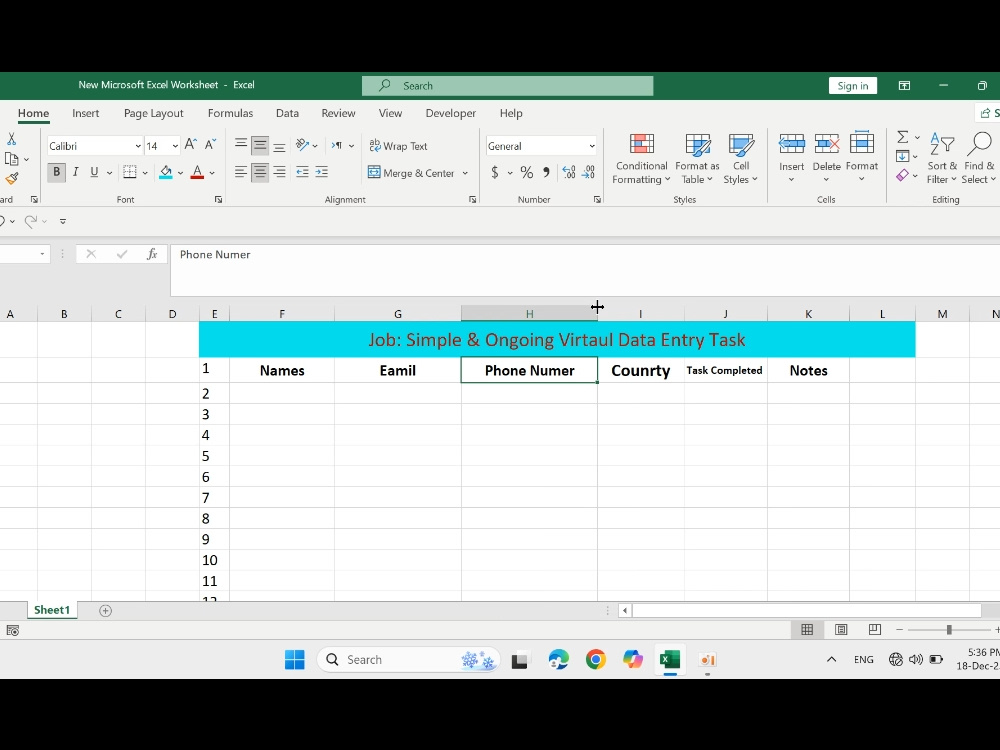The width and height of the screenshot is (1000, 750).
Task: Expand the Fill Color dropdown arrow
Action: click(180, 173)
